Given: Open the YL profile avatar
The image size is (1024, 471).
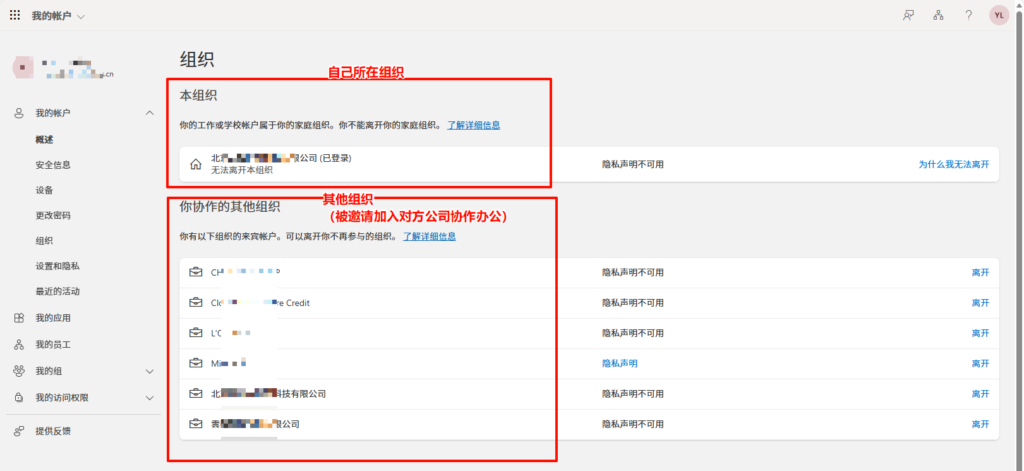Looking at the screenshot, I should [999, 15].
